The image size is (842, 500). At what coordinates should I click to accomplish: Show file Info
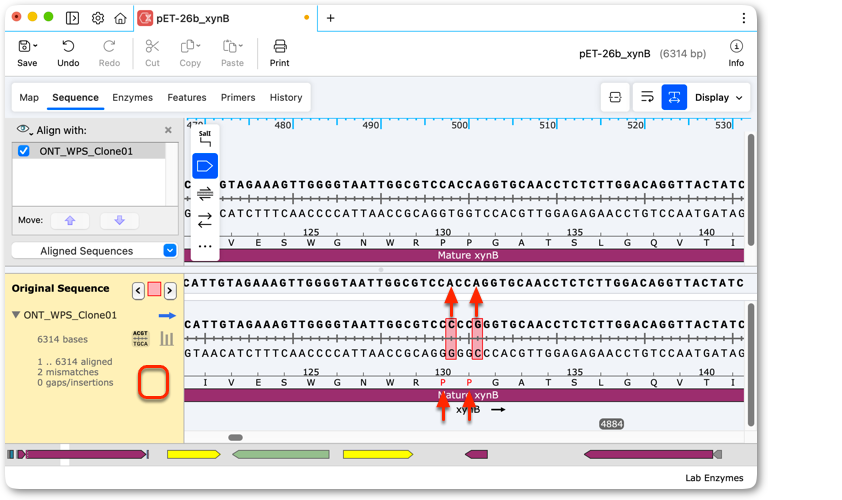click(x=736, y=53)
